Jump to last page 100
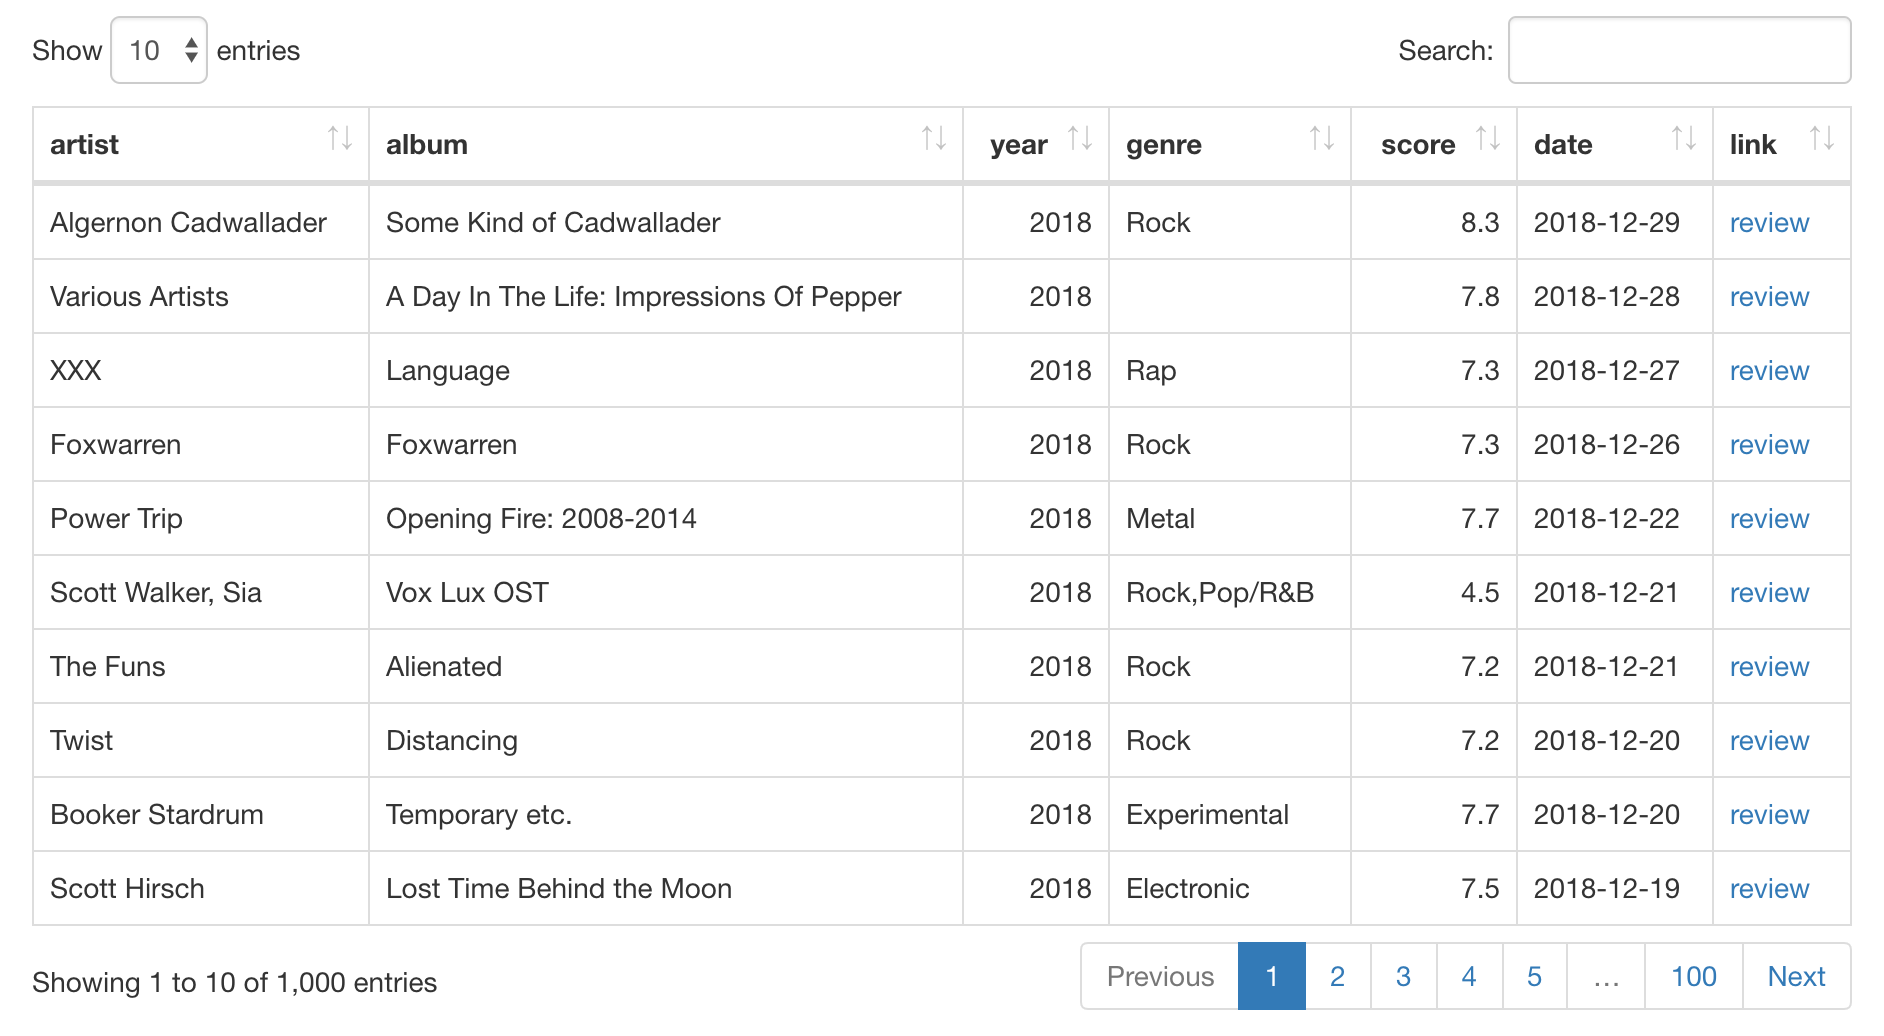1884x1036 pixels. (1693, 977)
